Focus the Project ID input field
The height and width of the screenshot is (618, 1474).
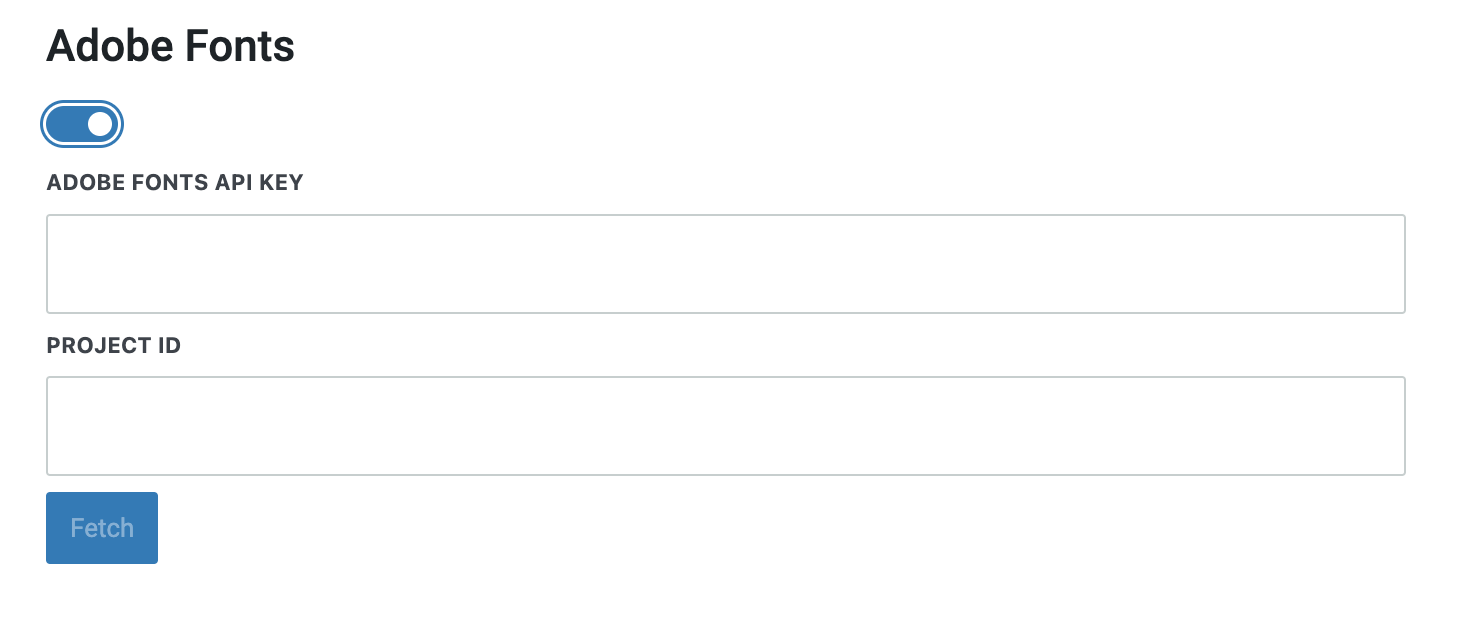coord(725,426)
